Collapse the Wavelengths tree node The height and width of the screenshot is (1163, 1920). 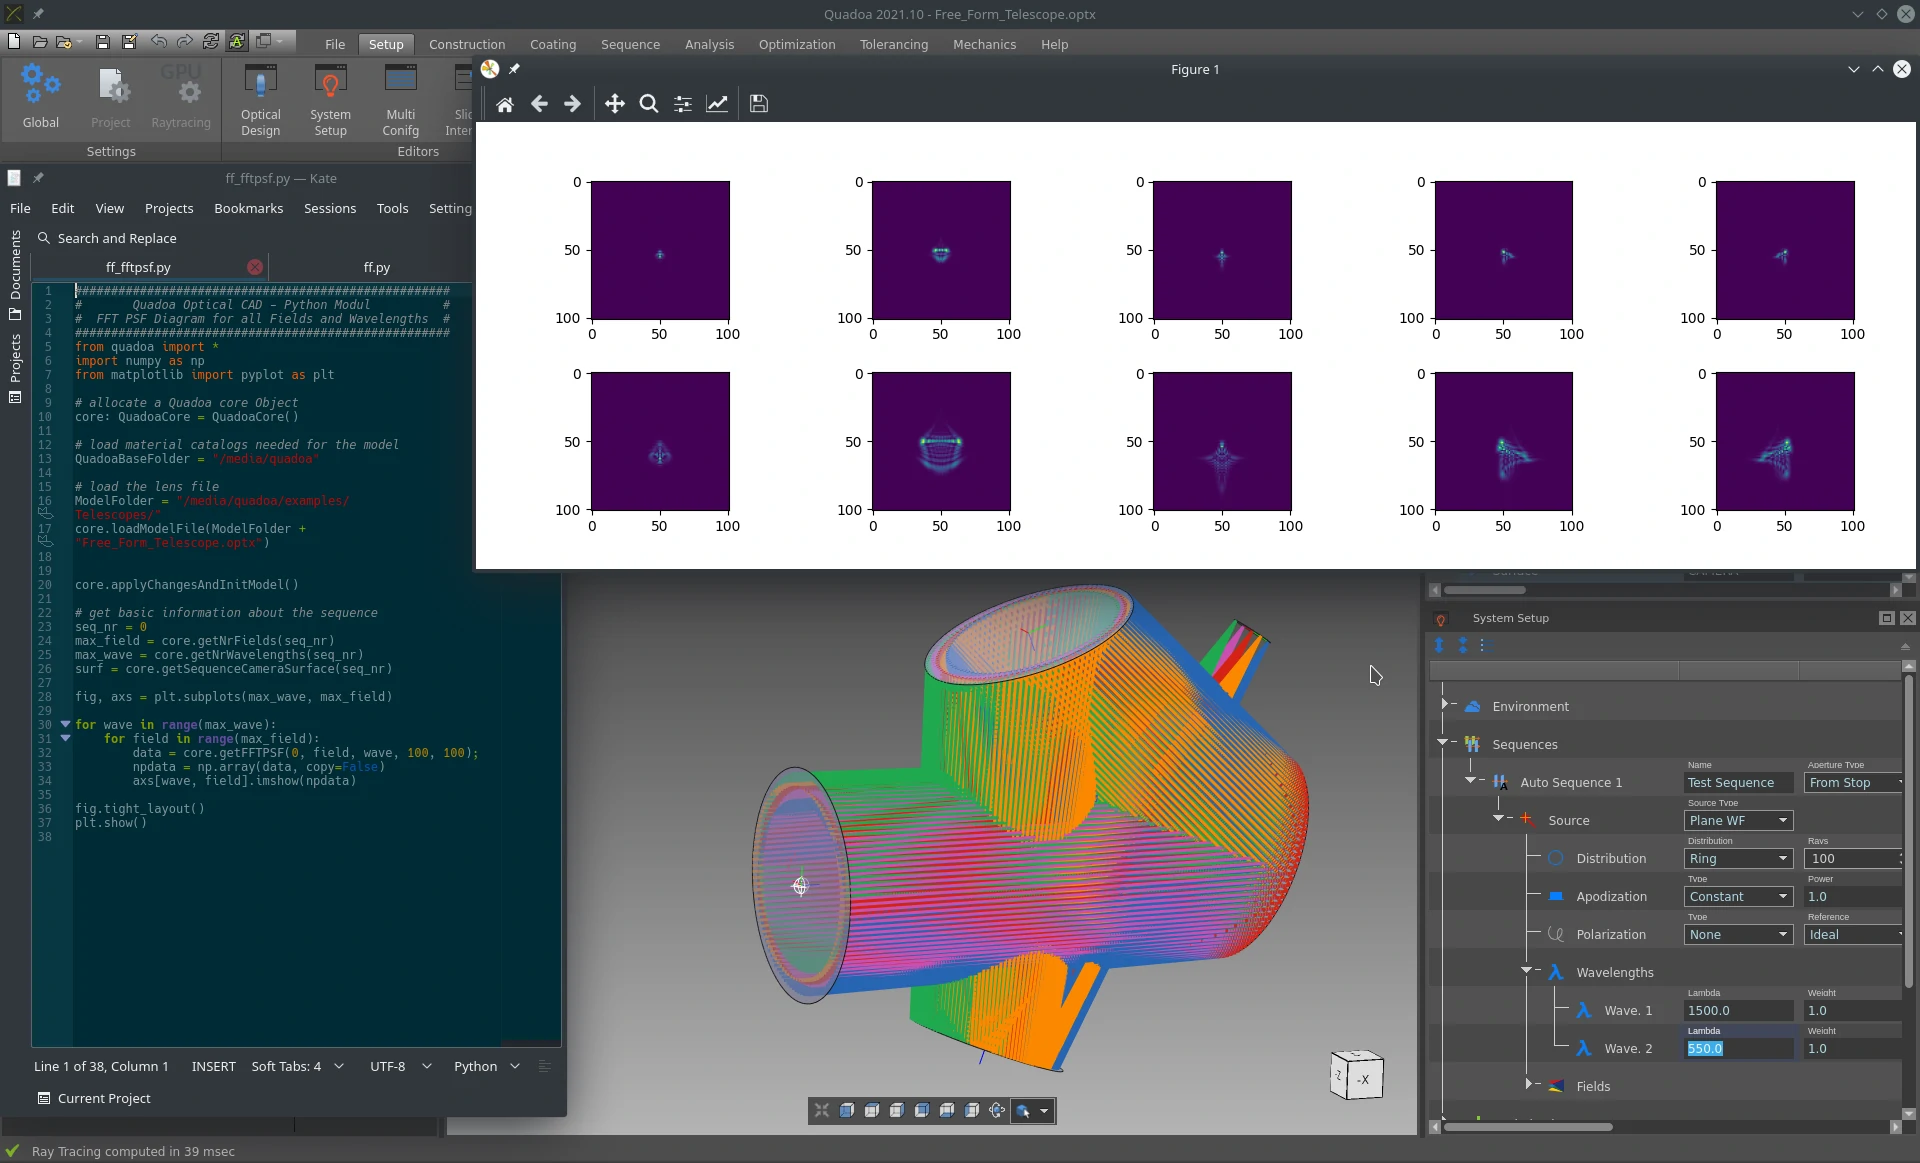point(1527,971)
